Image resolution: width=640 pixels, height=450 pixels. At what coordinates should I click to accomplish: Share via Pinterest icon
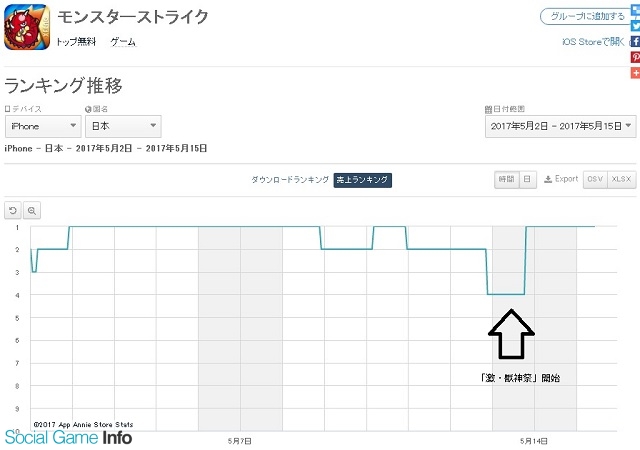(x=635, y=58)
